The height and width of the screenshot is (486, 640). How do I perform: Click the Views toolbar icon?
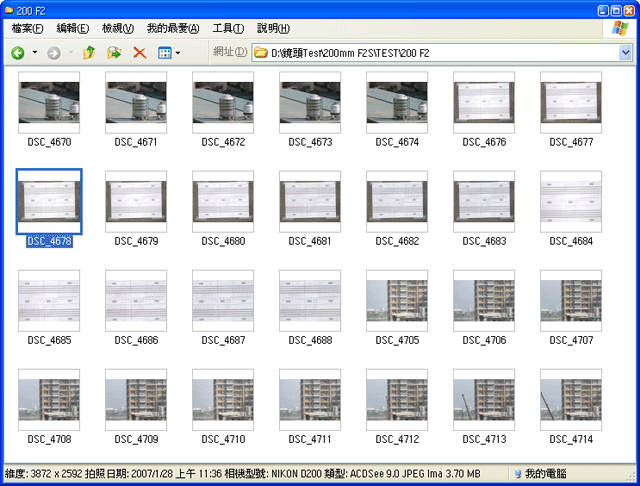165,53
